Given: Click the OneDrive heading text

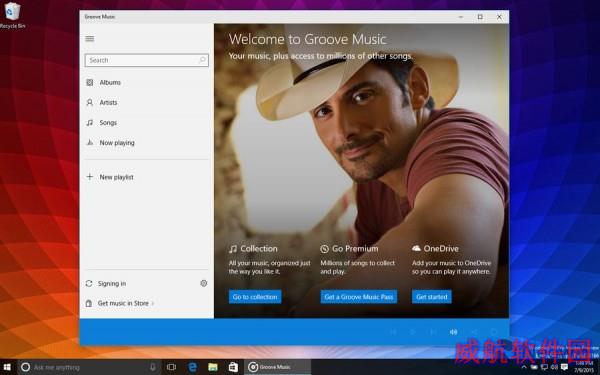Looking at the screenshot, I should [441, 249].
